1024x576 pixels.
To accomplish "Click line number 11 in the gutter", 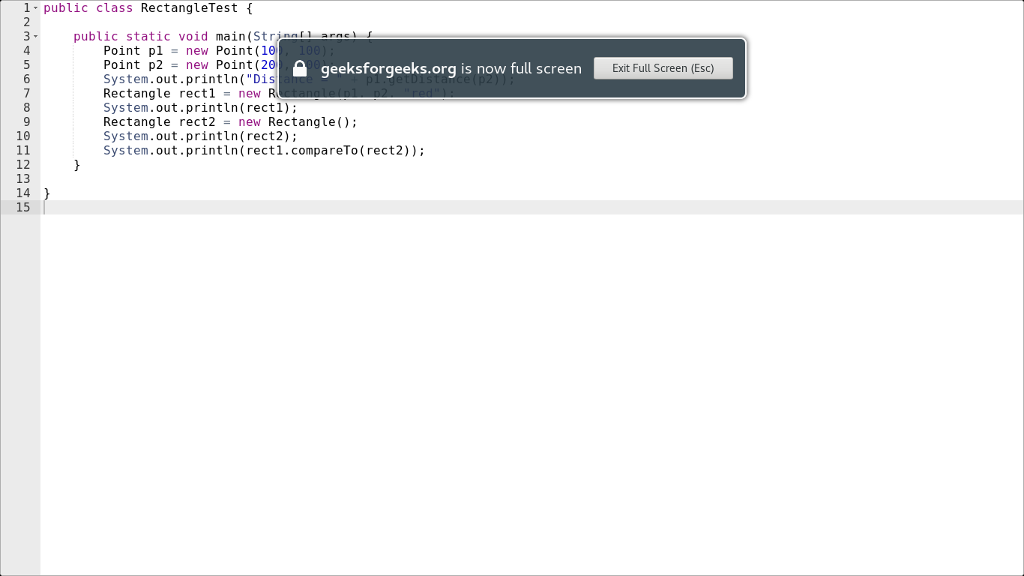I will pos(22,150).
